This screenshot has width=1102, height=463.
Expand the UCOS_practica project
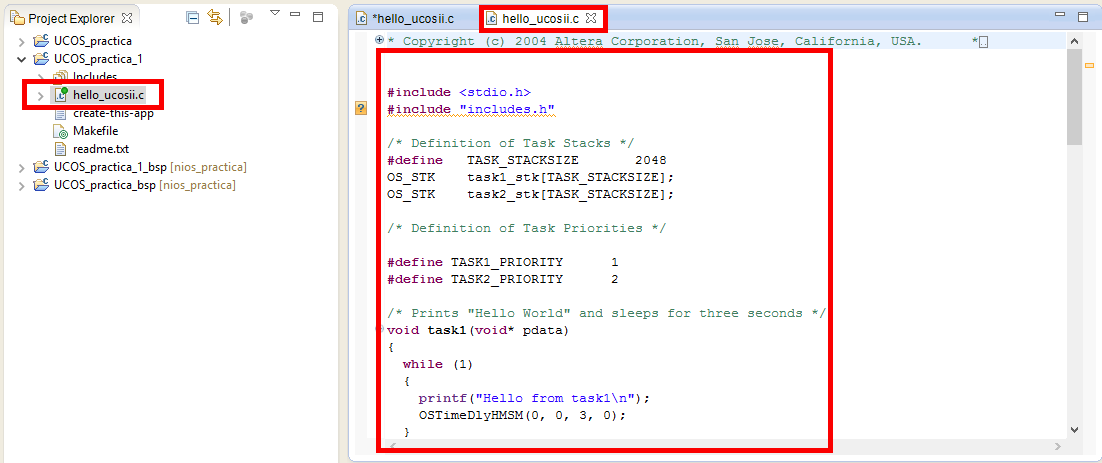click(22, 41)
